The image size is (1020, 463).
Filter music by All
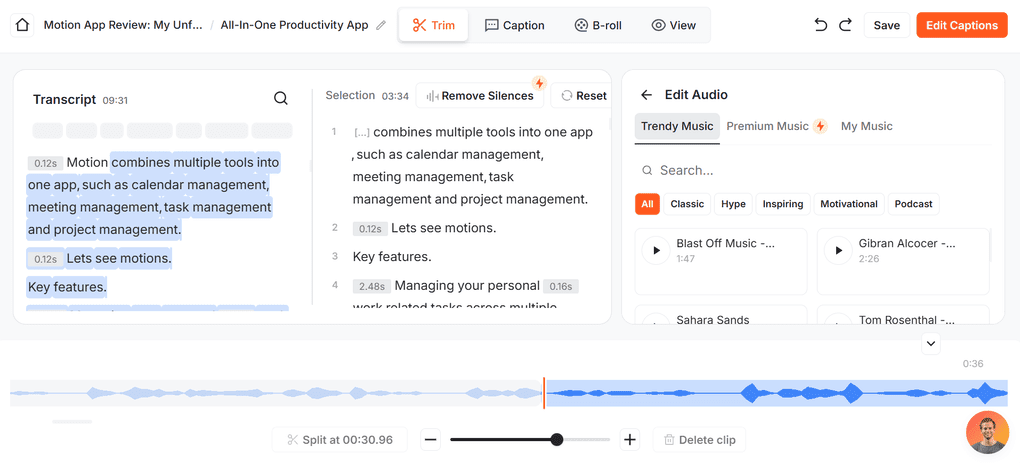[647, 204]
